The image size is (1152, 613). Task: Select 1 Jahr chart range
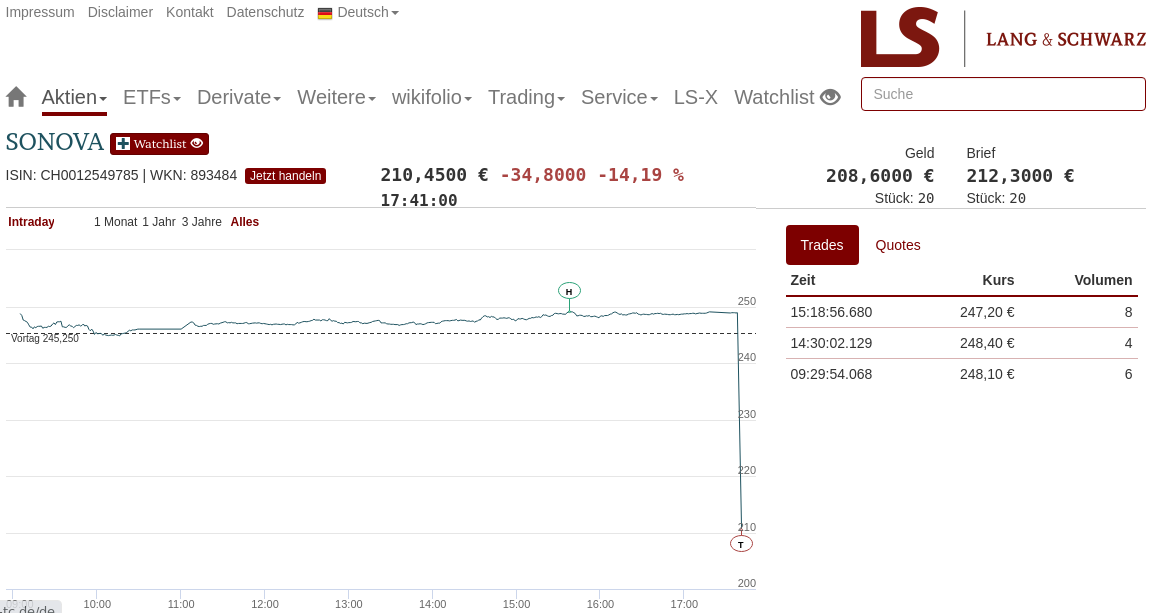(x=159, y=222)
